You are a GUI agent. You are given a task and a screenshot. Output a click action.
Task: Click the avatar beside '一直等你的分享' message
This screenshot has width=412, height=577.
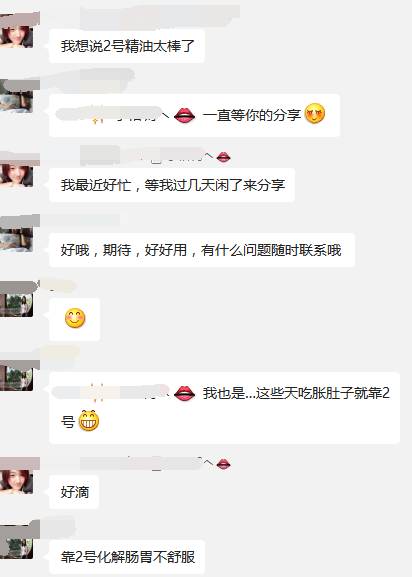click(18, 96)
